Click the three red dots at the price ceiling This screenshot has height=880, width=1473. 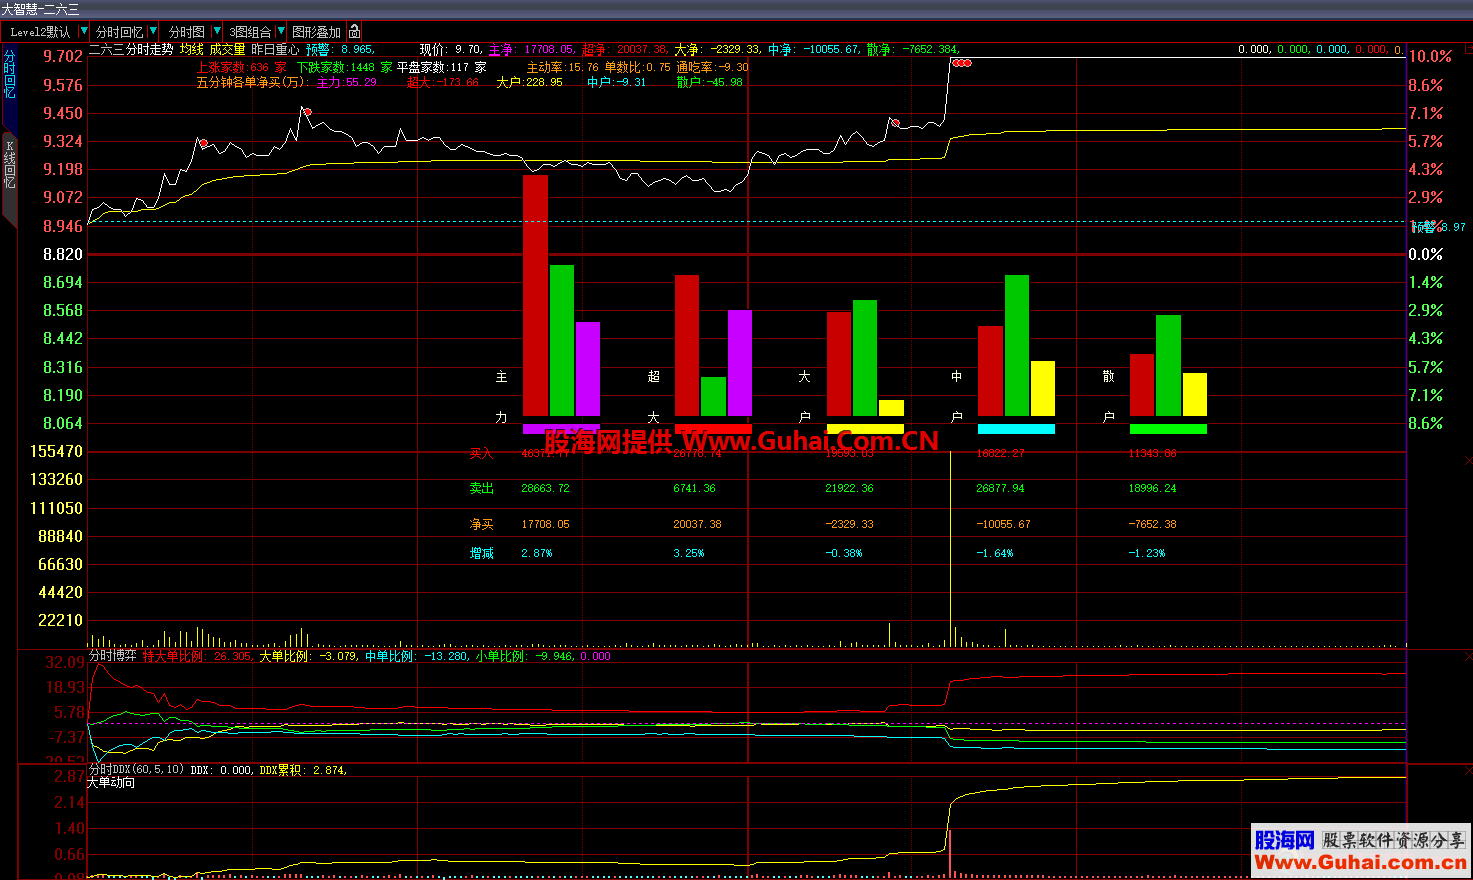click(961, 63)
